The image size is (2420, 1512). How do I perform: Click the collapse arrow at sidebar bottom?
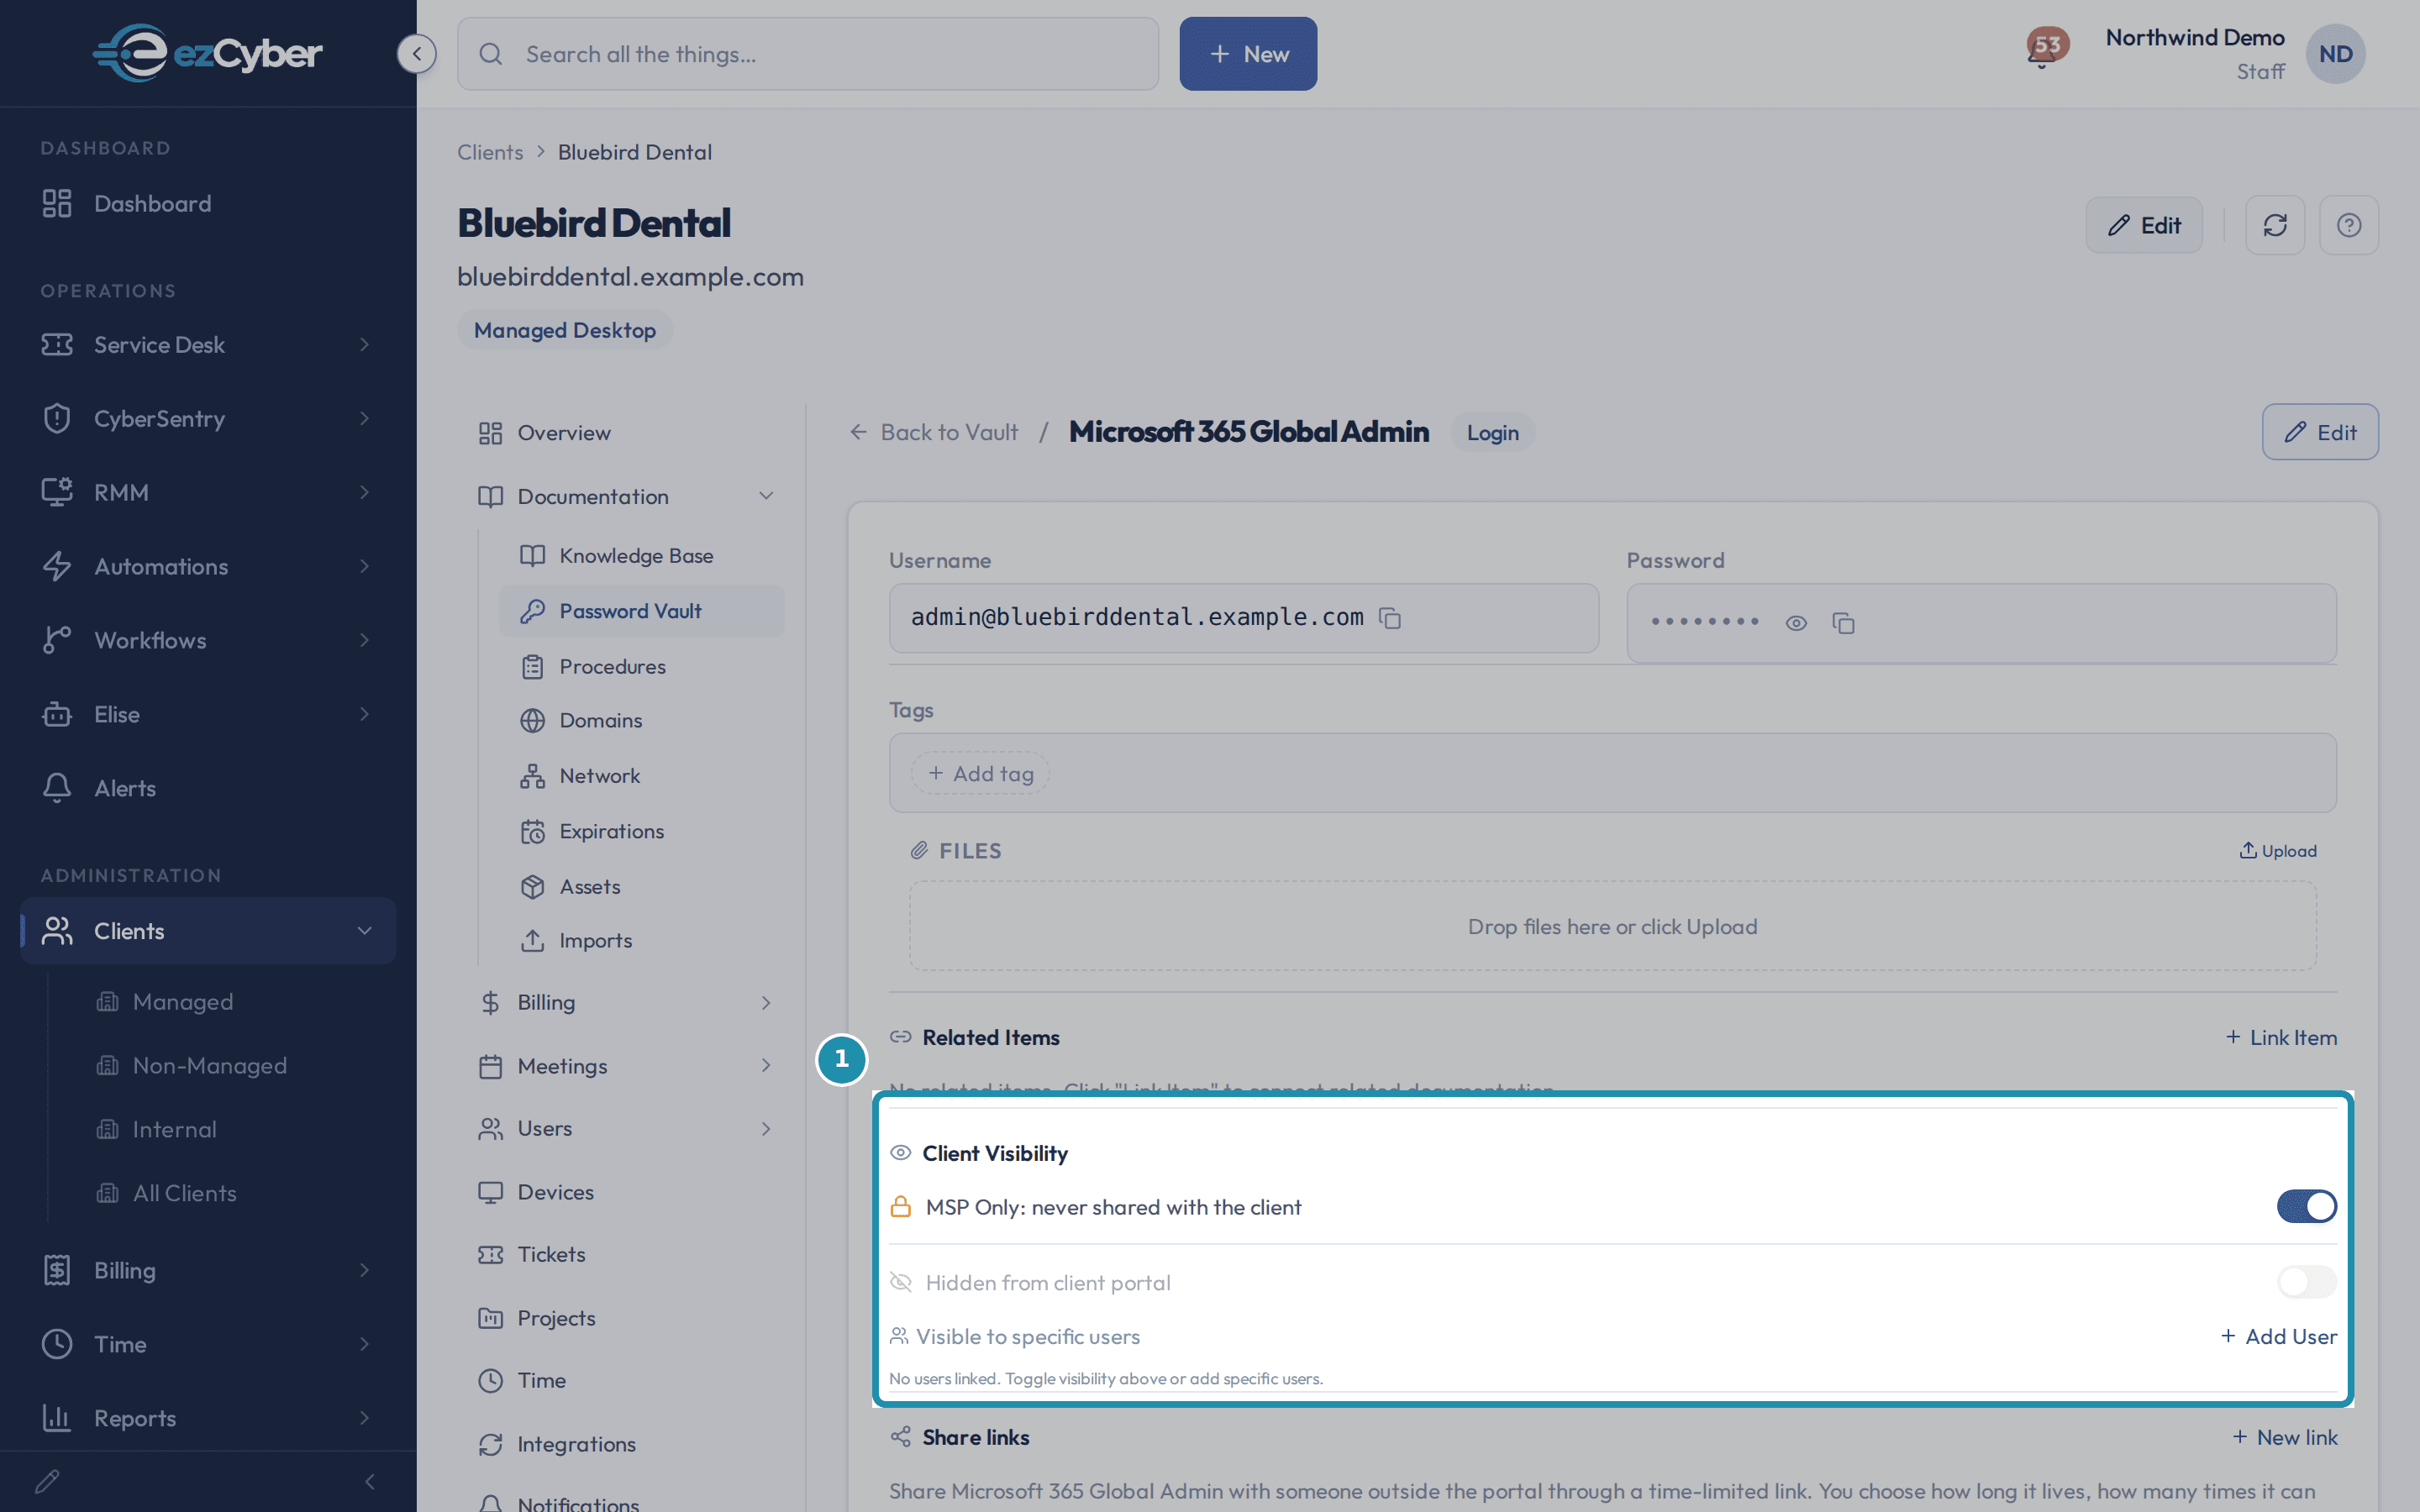pyautogui.click(x=370, y=1481)
